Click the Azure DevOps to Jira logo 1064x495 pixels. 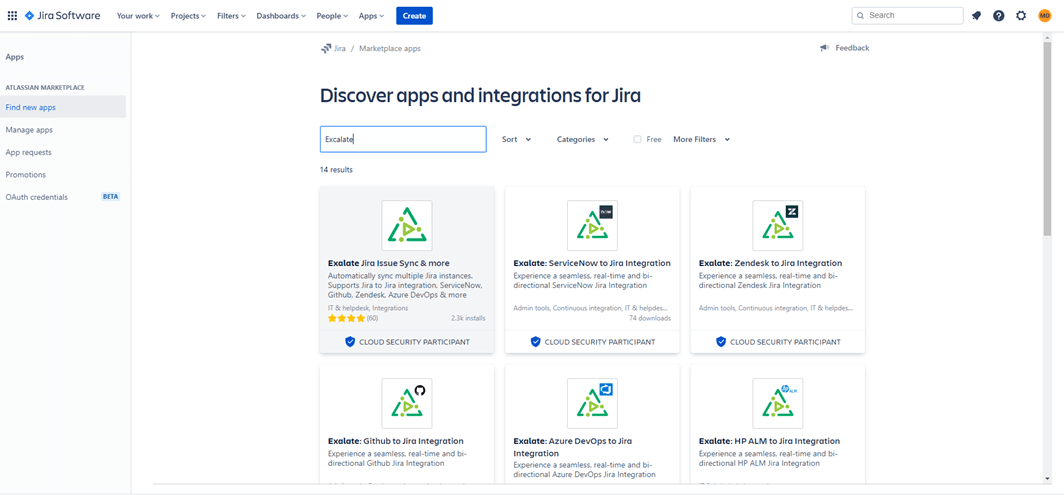pyautogui.click(x=592, y=403)
